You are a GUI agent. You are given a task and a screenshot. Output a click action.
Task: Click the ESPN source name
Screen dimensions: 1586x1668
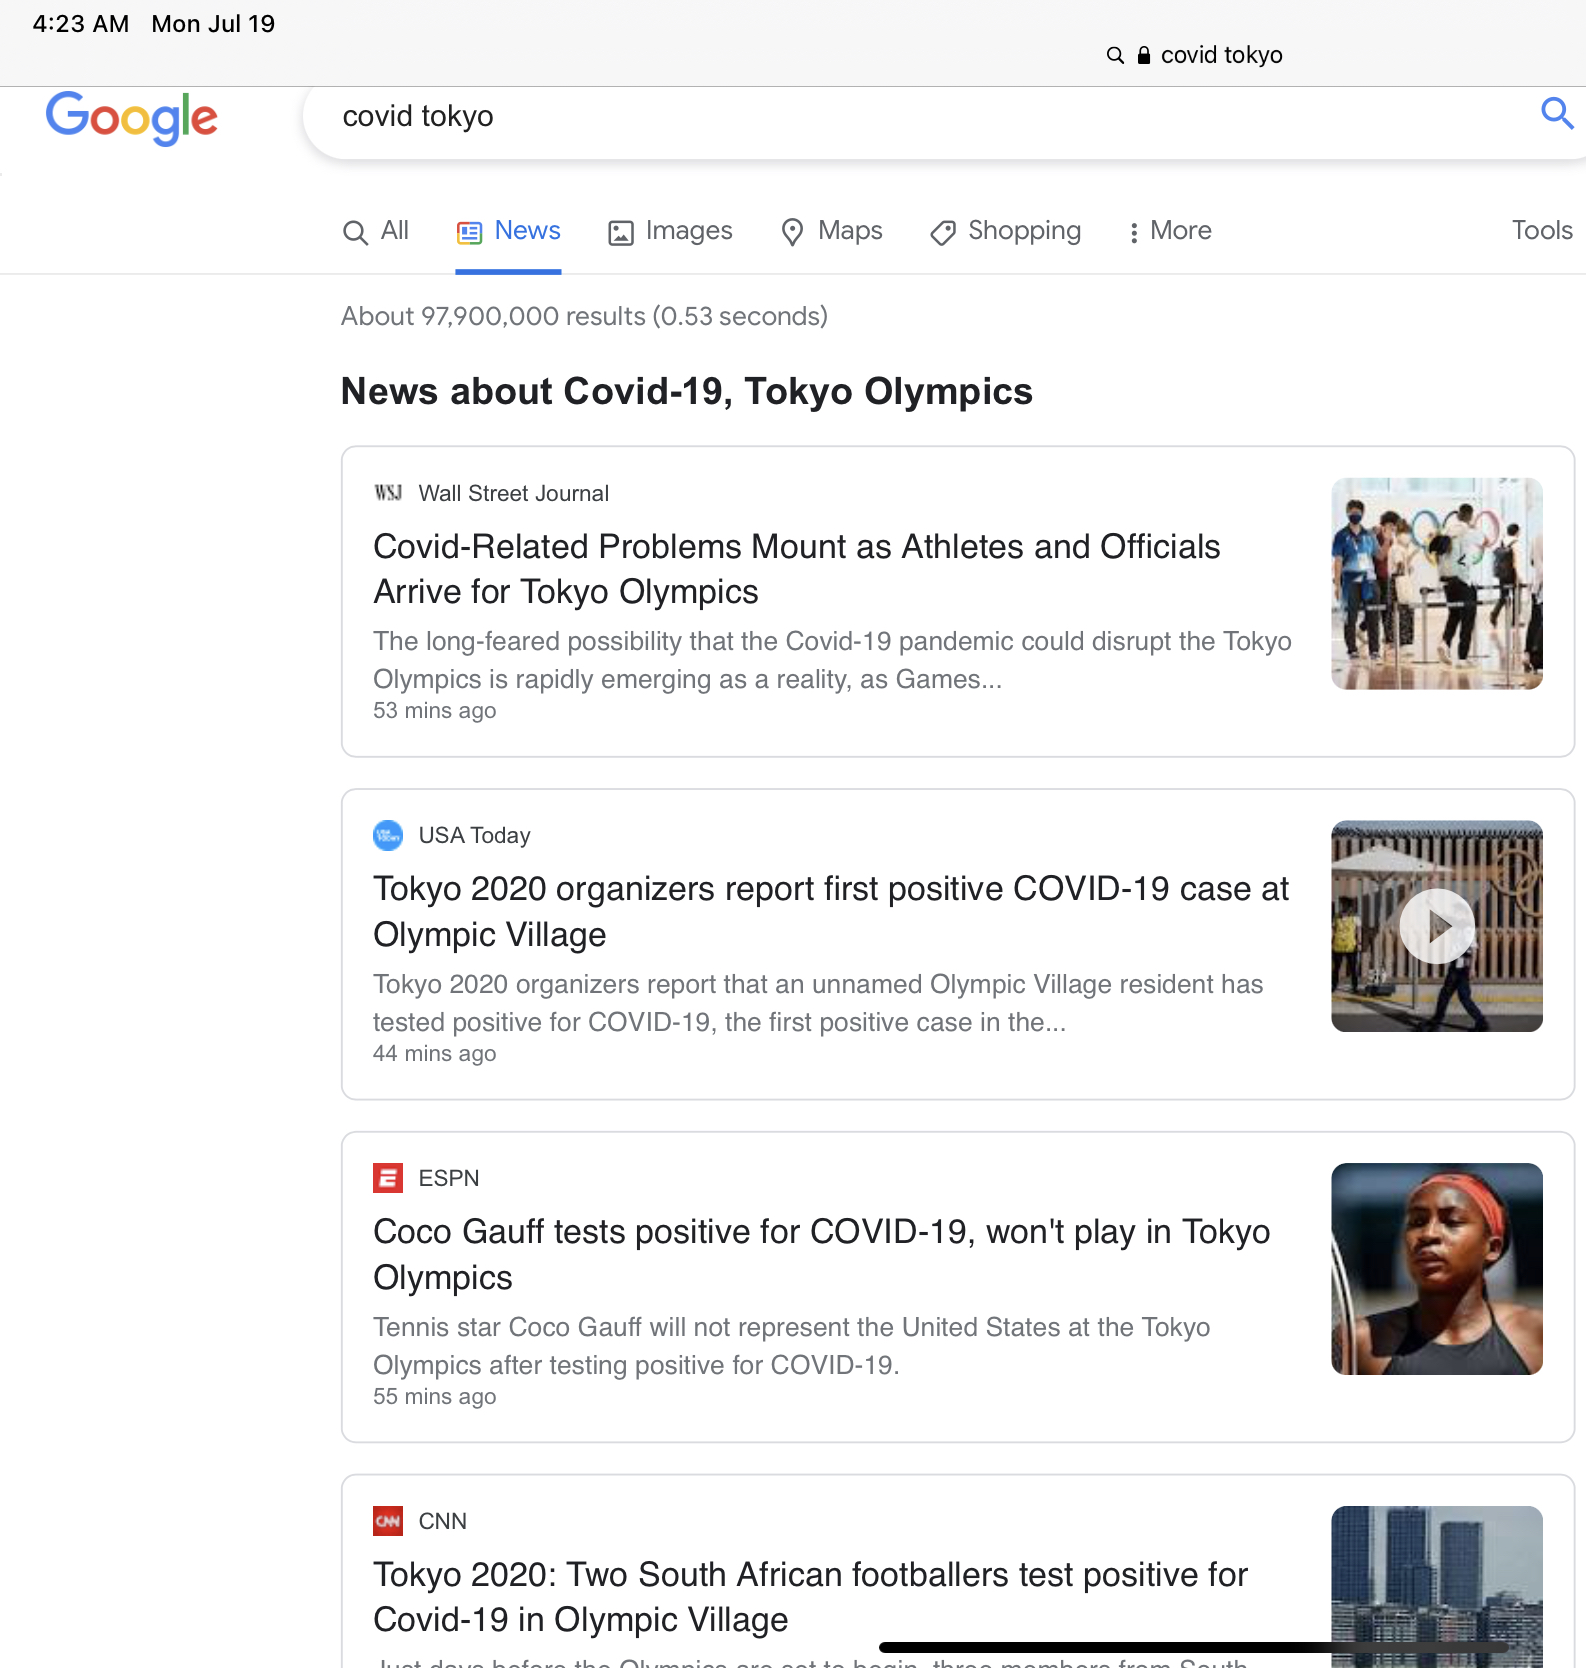tap(449, 1178)
